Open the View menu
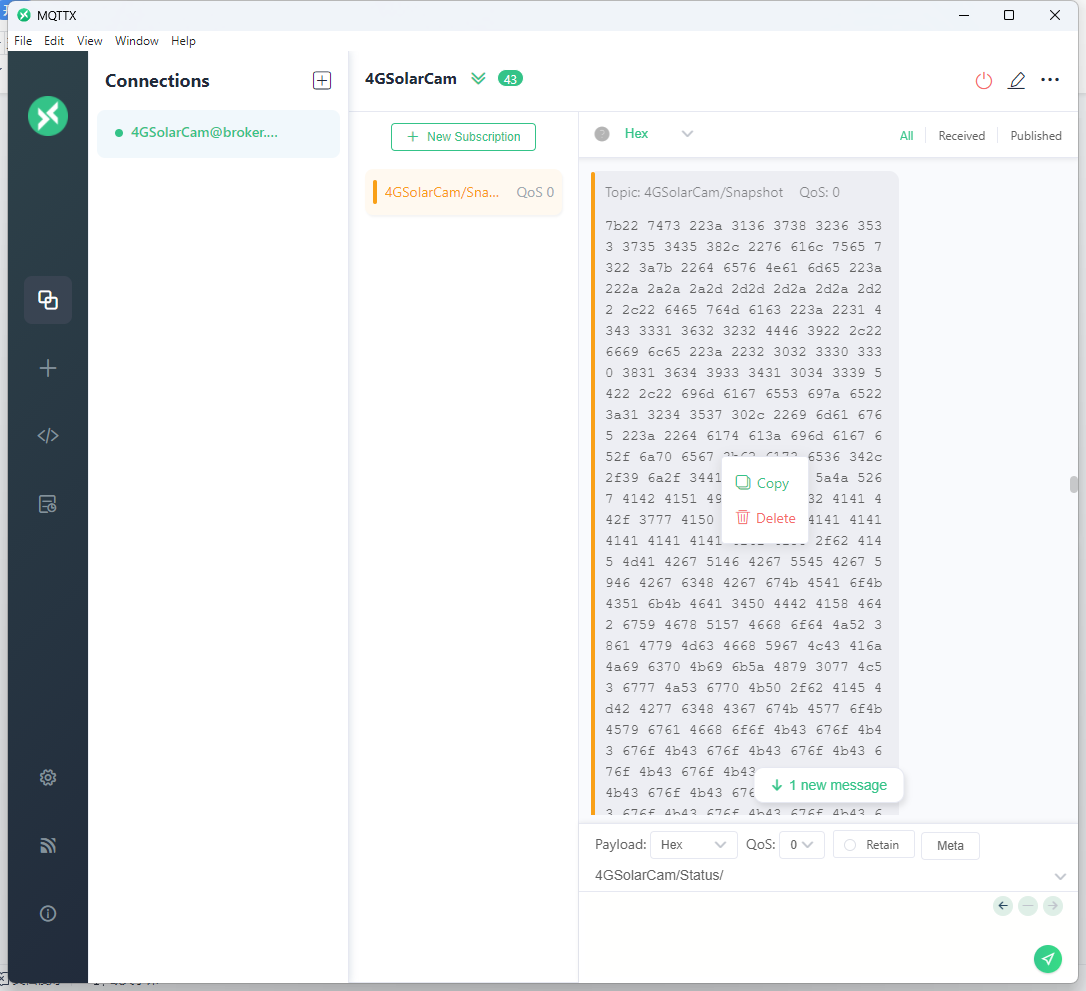This screenshot has height=991, width=1086. [x=89, y=41]
